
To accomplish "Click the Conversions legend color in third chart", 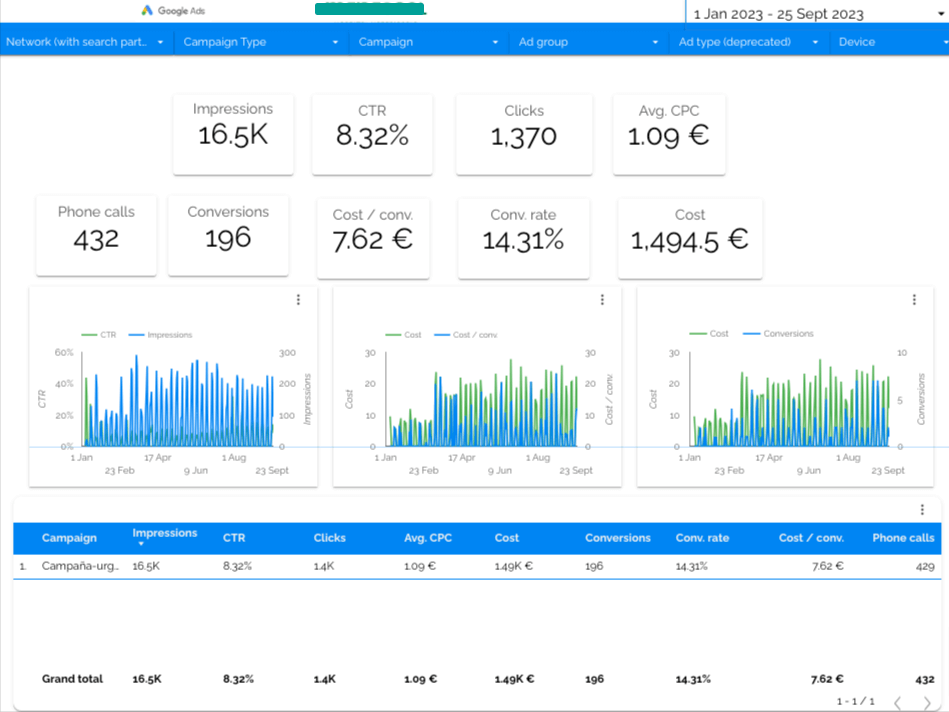I will (751, 334).
